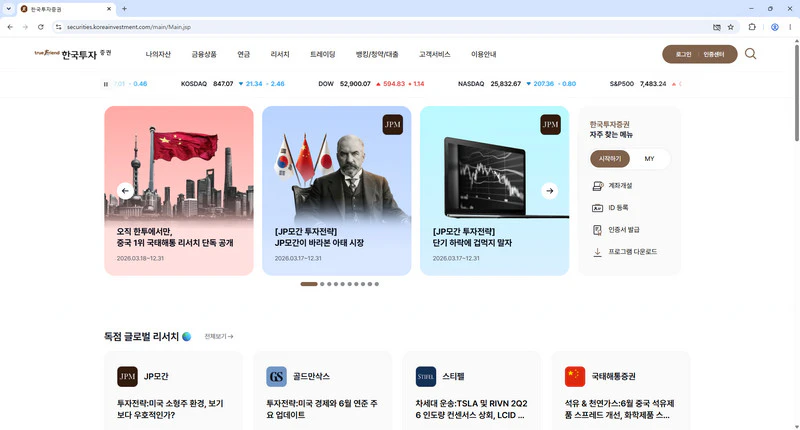Click the 한국투자증권 home logo

pos(73,54)
